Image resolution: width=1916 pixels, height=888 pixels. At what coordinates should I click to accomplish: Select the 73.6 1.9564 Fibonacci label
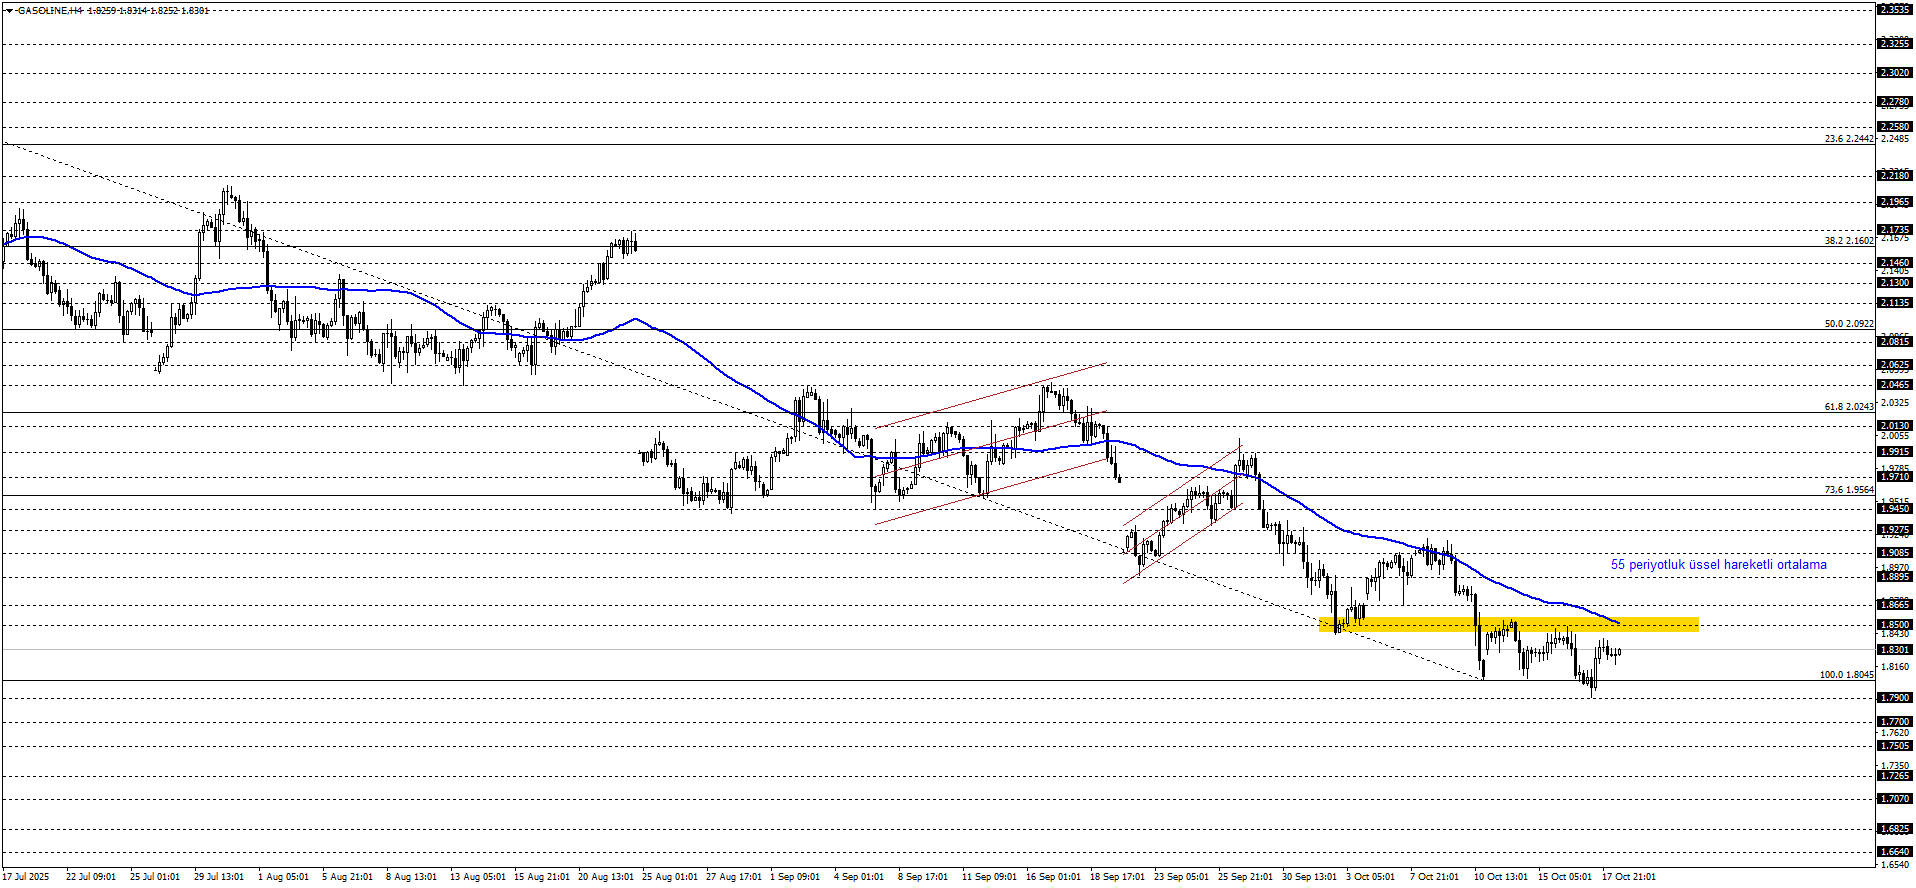tap(1848, 490)
